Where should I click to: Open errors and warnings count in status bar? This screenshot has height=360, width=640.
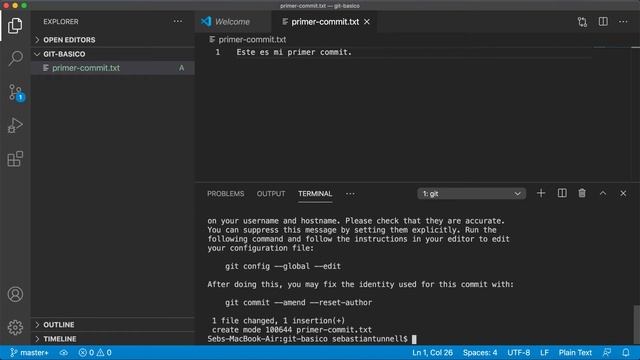(x=95, y=353)
